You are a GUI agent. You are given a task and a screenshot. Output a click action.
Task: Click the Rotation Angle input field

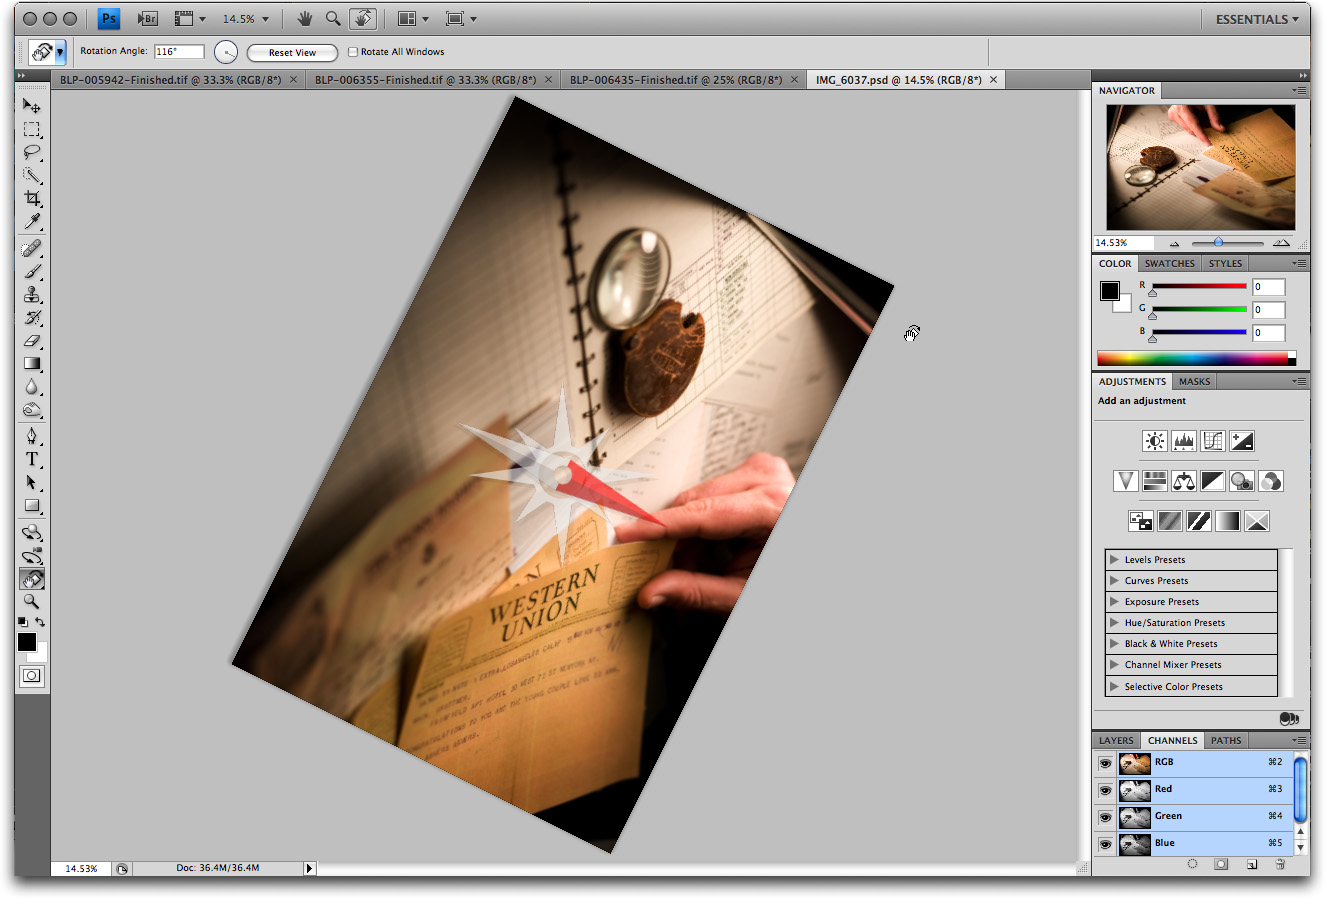click(179, 52)
